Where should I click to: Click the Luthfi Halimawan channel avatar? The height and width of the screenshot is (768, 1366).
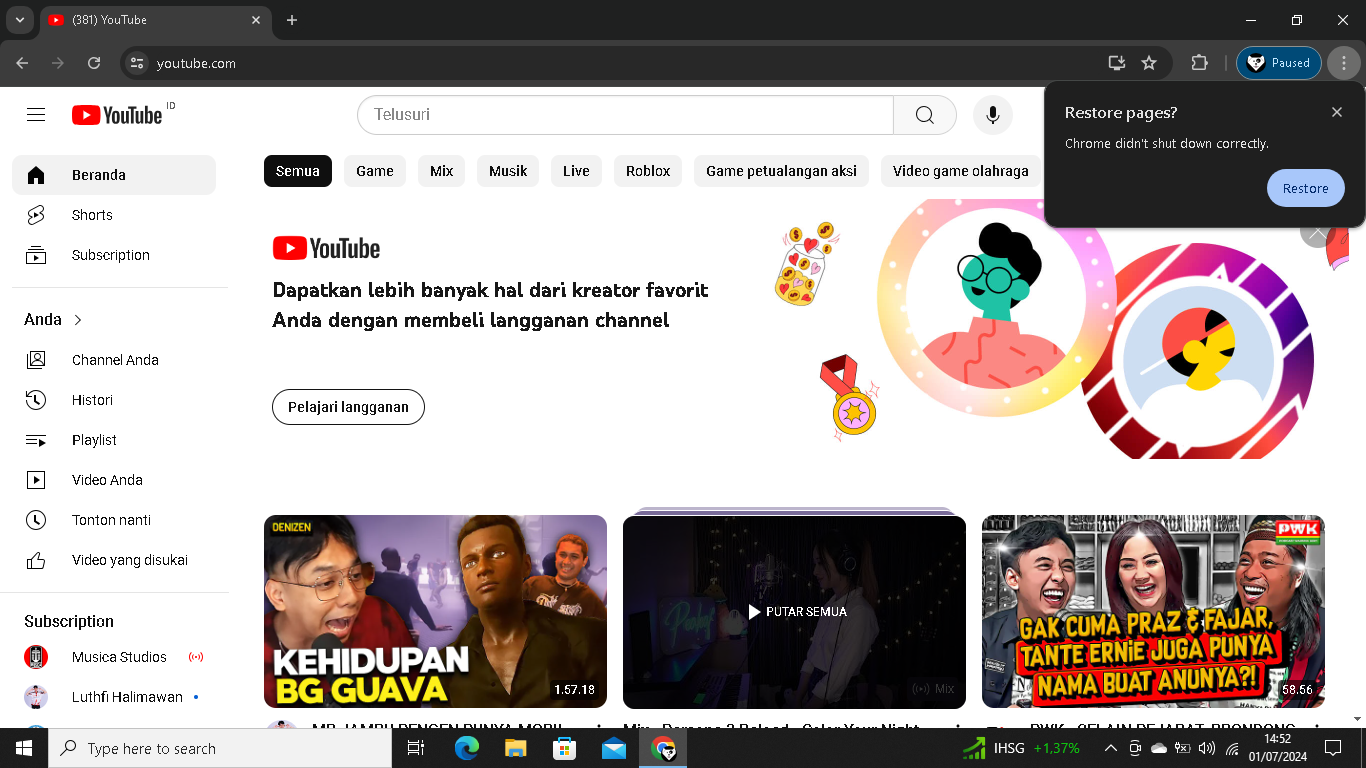coord(36,697)
